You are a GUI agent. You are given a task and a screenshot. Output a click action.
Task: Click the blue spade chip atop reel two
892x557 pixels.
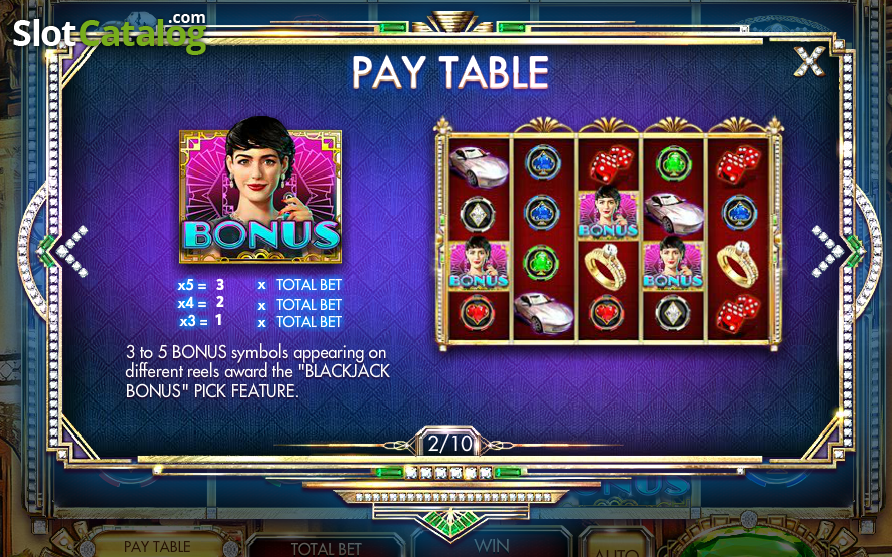[542, 163]
